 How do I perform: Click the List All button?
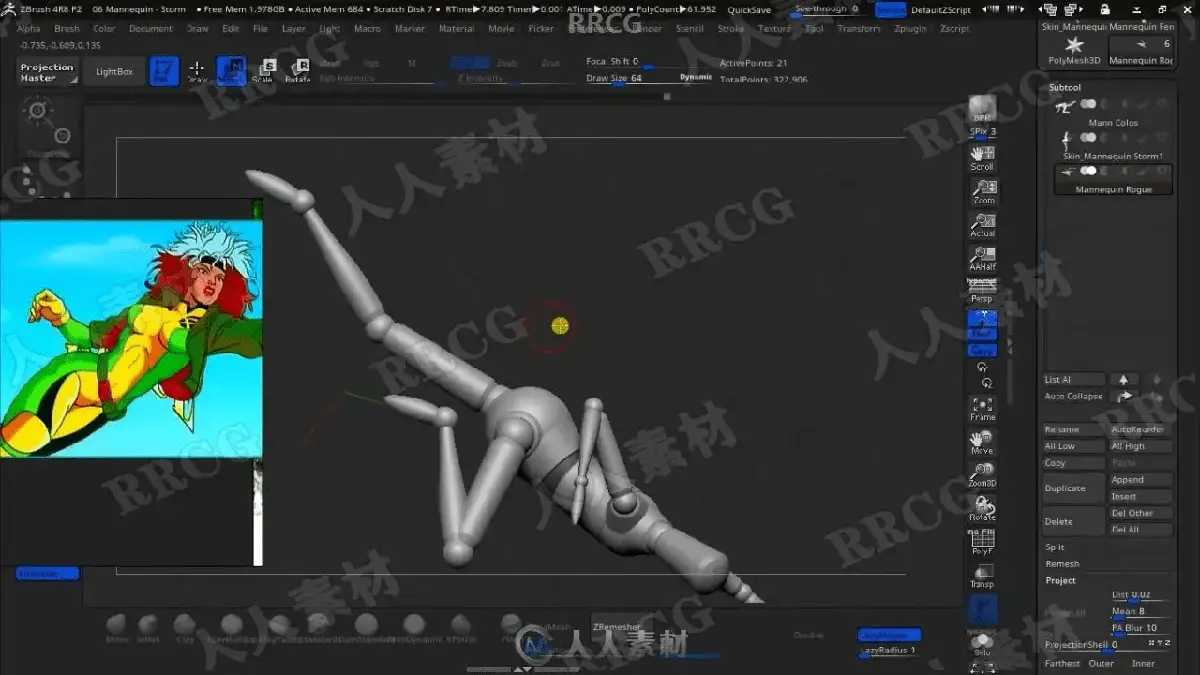coord(1074,380)
